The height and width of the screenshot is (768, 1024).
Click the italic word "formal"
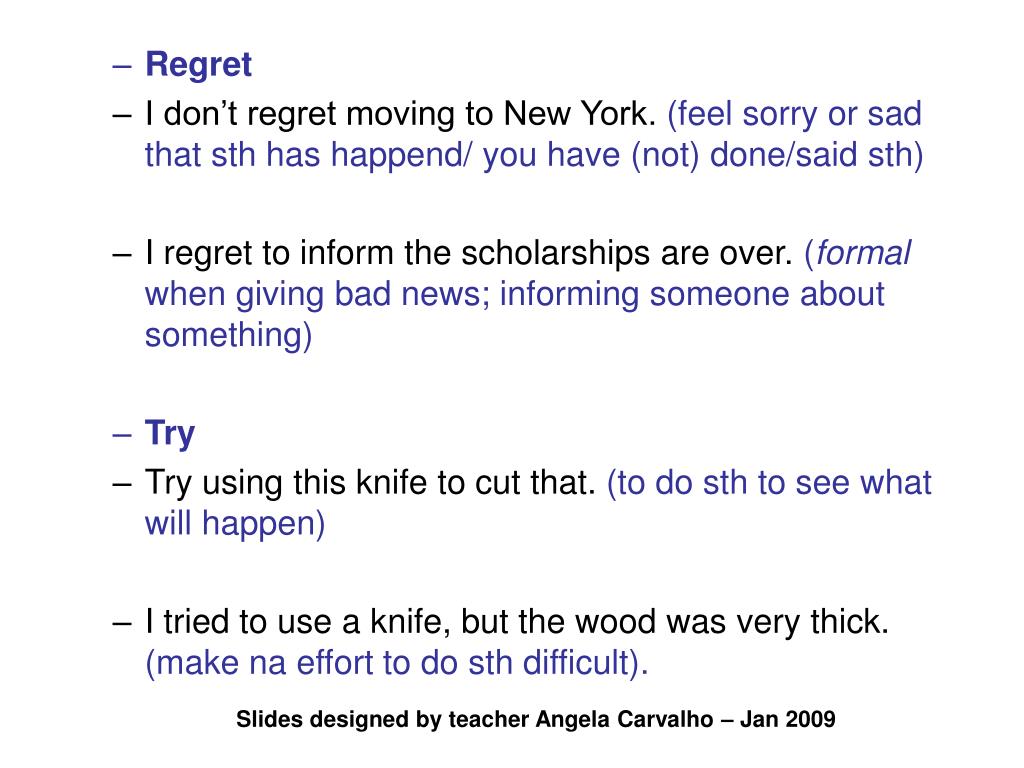[863, 254]
